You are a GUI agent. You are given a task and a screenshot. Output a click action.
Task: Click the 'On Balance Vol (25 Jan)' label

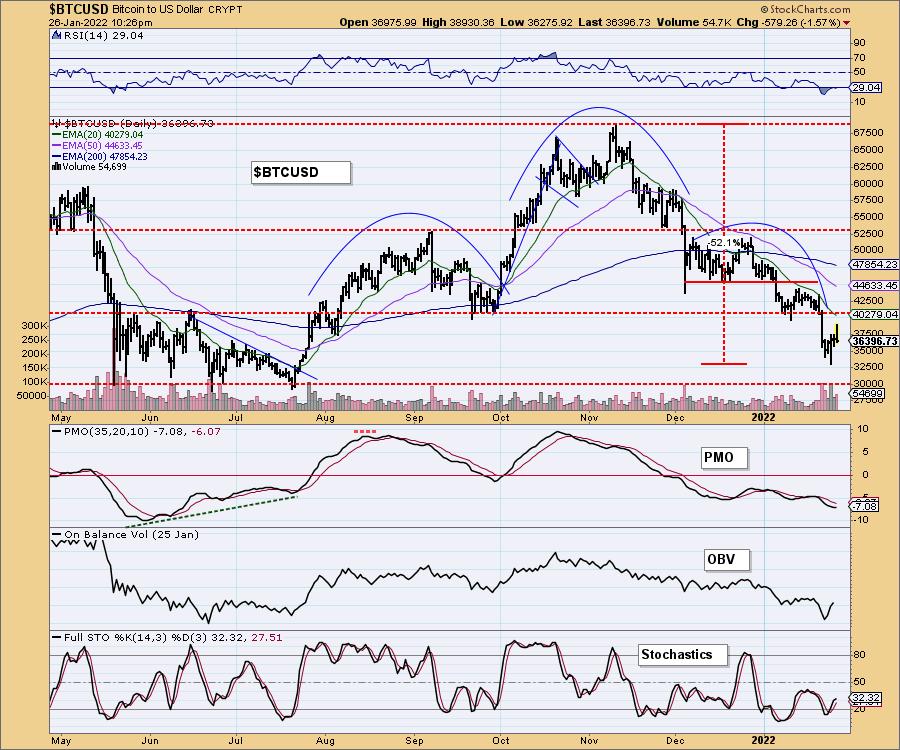point(126,535)
